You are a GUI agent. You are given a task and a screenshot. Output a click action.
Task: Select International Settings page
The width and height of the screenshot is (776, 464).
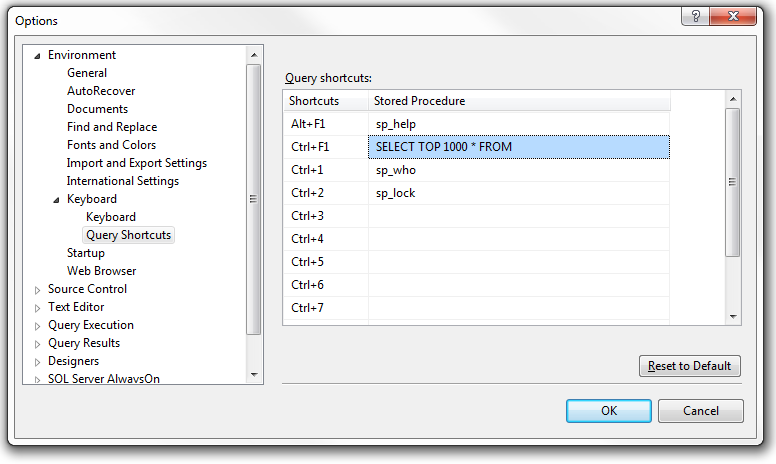[123, 181]
